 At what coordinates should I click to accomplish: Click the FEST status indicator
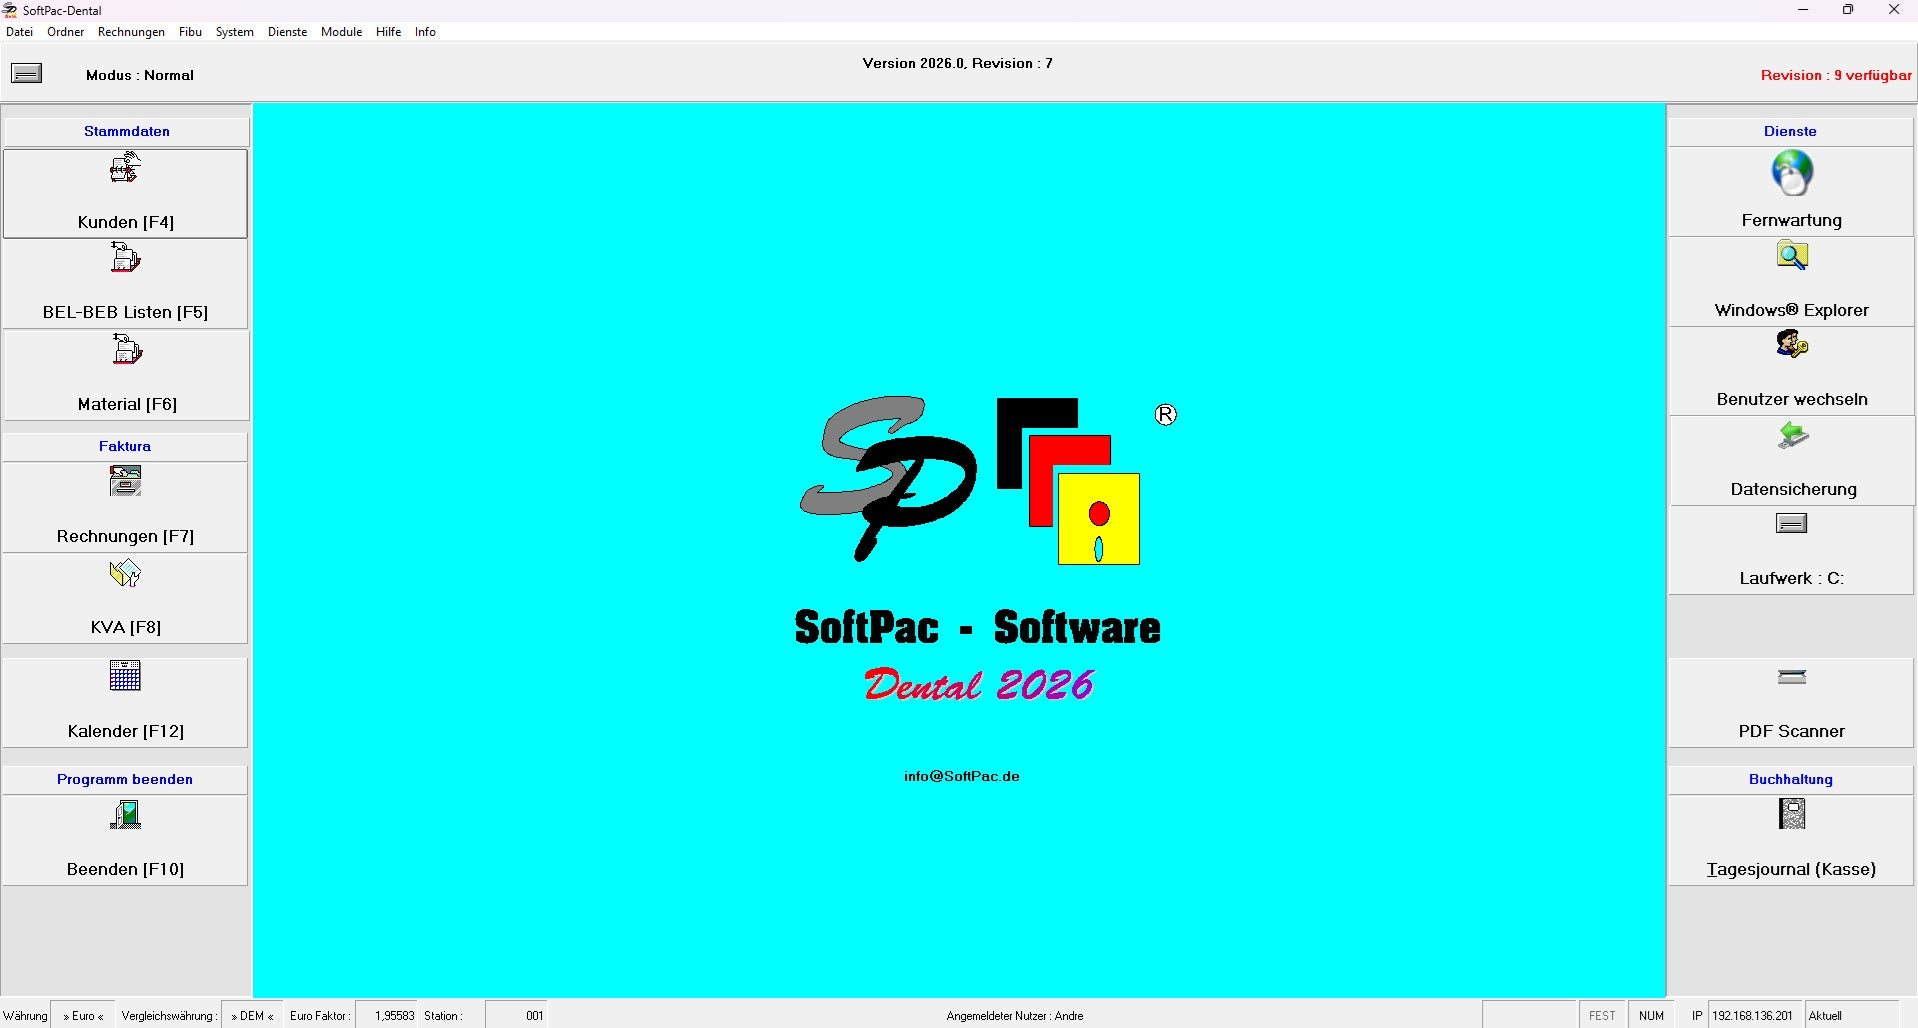(x=1602, y=1015)
